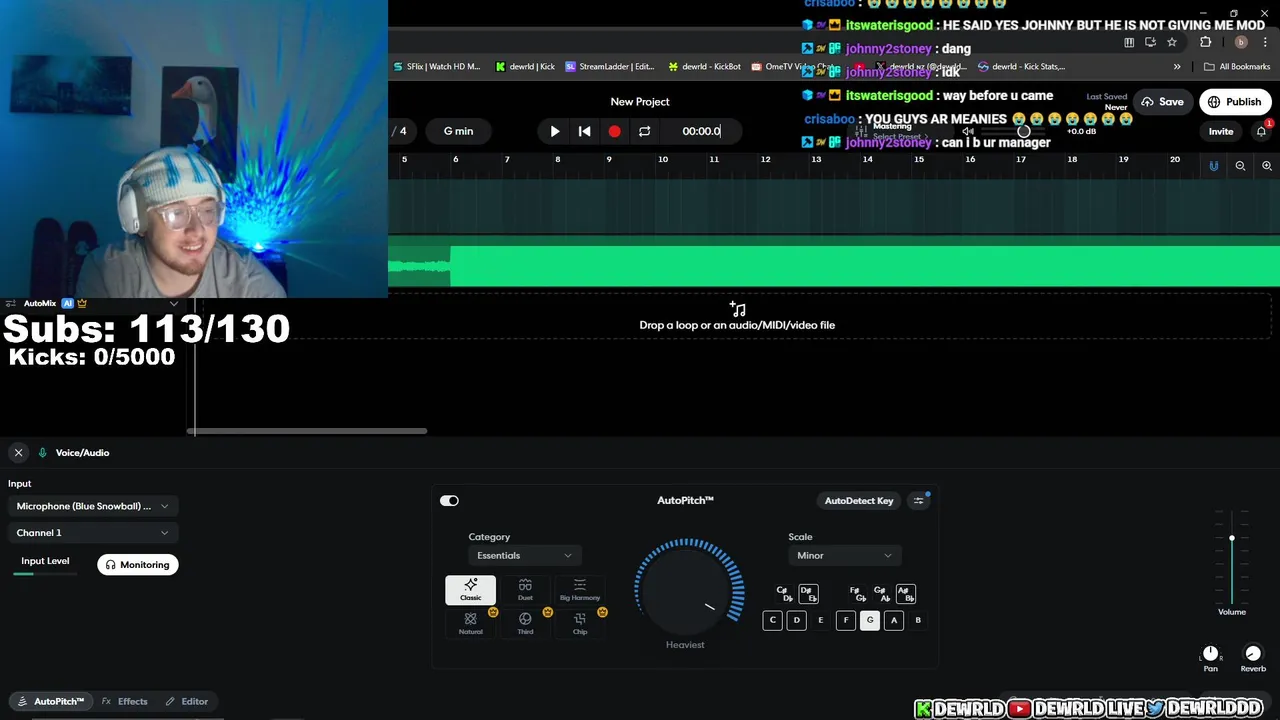1280x720 pixels.
Task: Open the StreamLadder bookmark
Action: (x=610, y=67)
